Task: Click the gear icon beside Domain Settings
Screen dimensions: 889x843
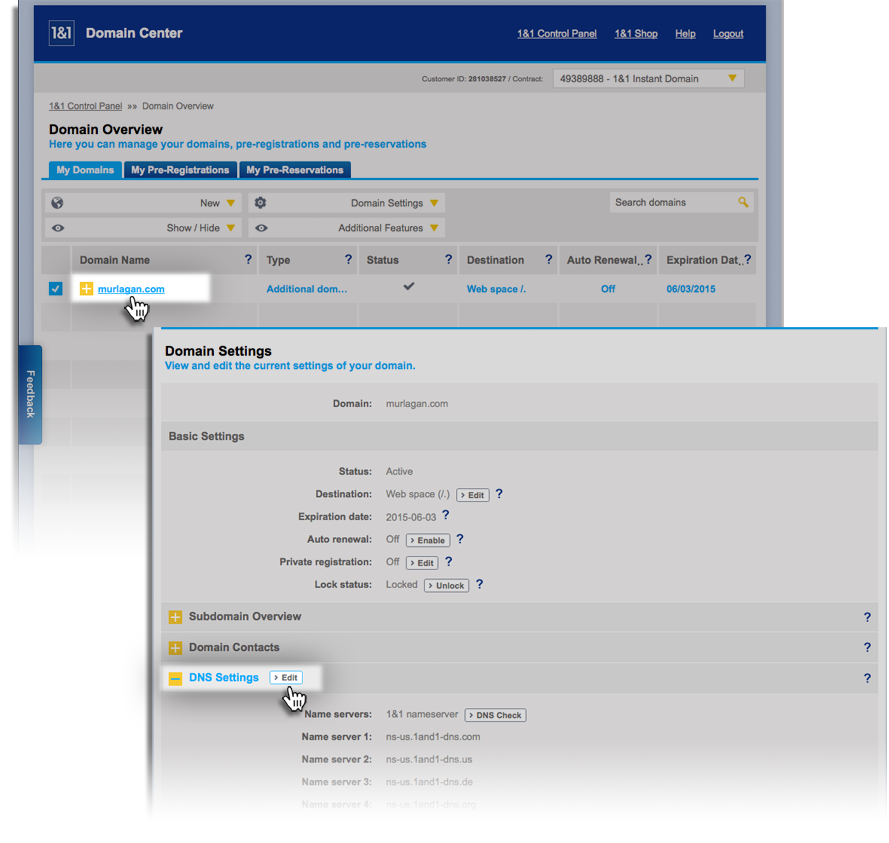Action: (260, 202)
